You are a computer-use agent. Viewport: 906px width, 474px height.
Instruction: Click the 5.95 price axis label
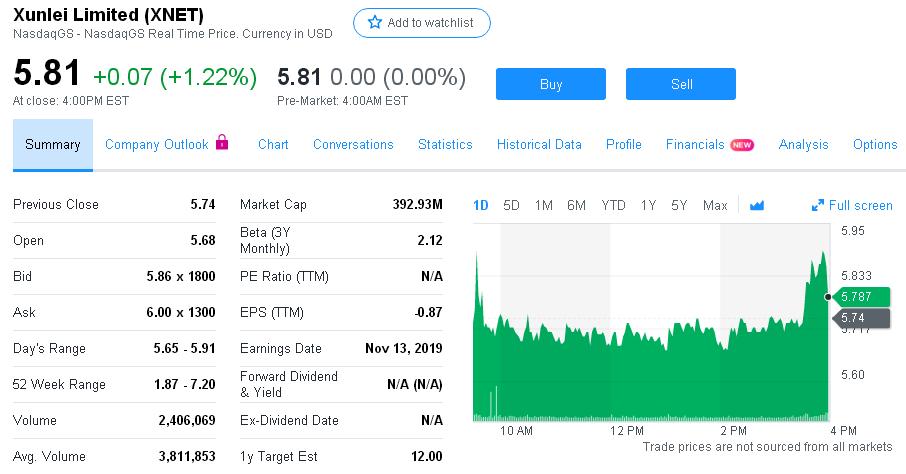(853, 231)
